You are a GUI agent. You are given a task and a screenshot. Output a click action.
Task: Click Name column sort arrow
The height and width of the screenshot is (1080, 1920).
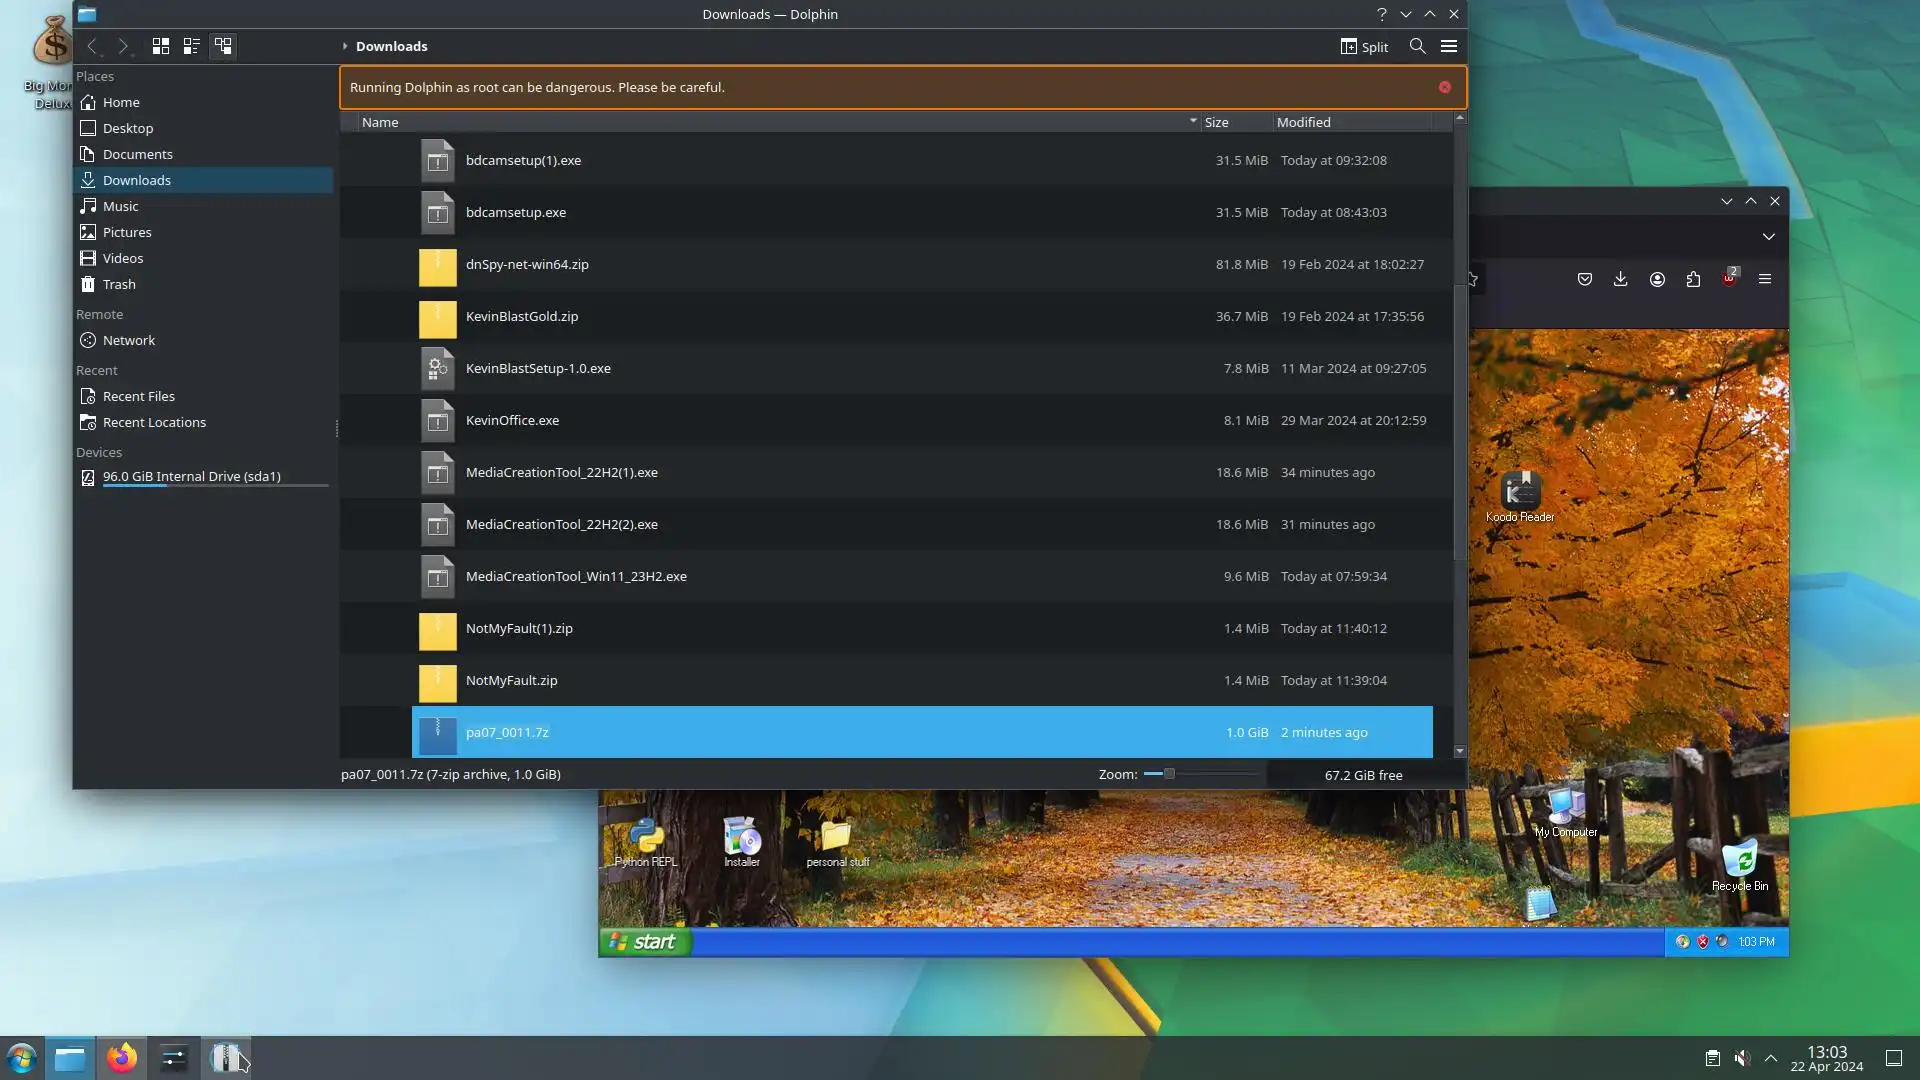[1193, 121]
